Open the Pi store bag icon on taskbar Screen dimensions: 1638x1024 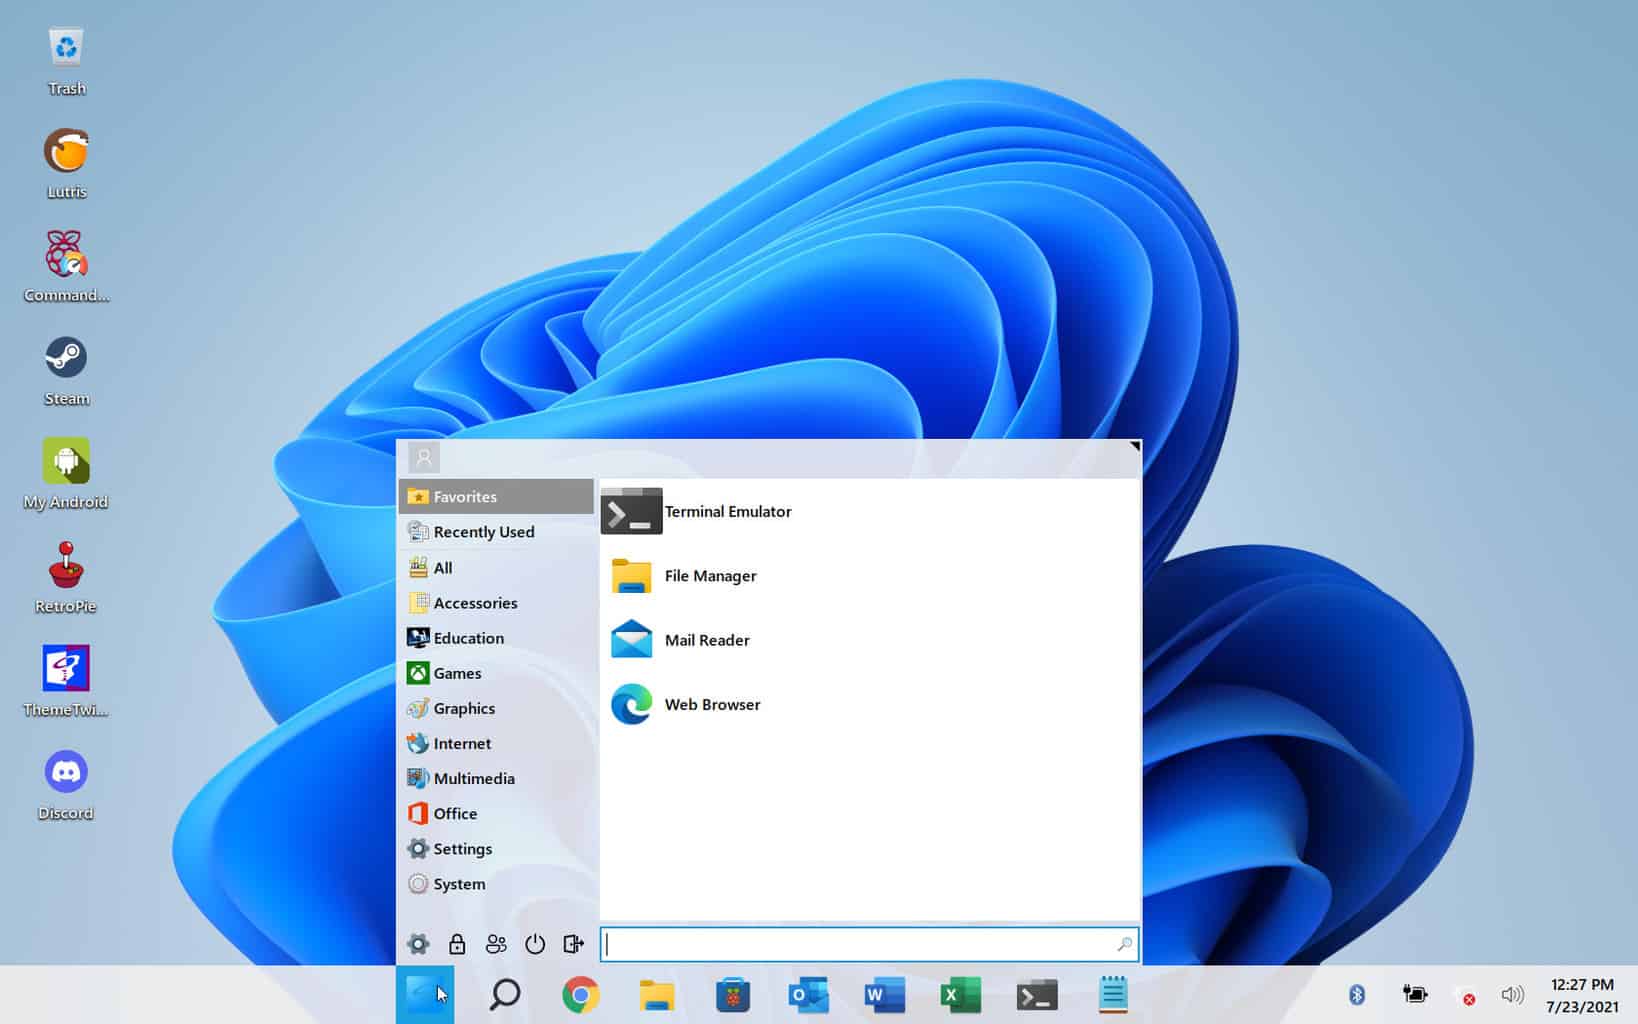click(733, 995)
